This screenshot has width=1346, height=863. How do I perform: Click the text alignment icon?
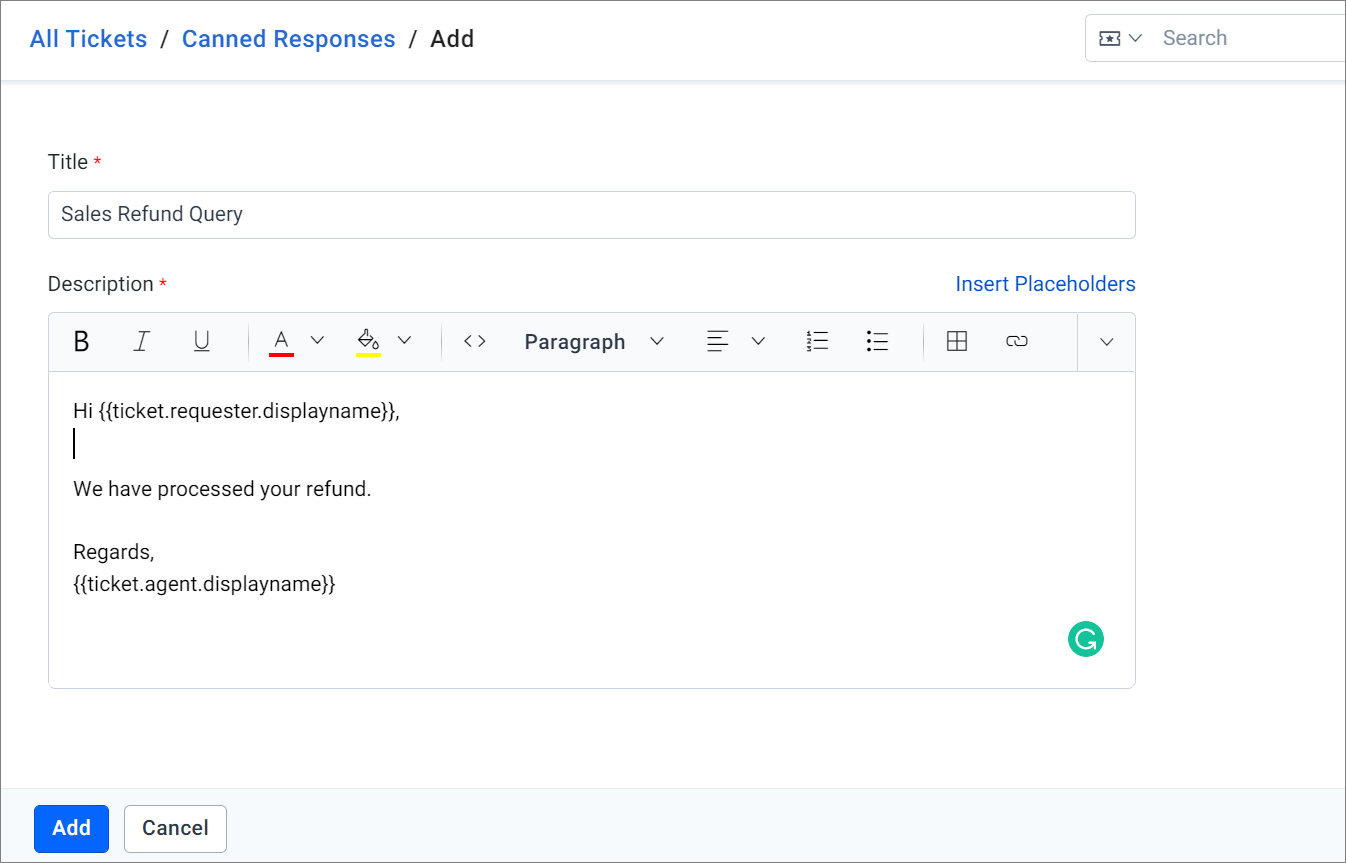point(717,342)
